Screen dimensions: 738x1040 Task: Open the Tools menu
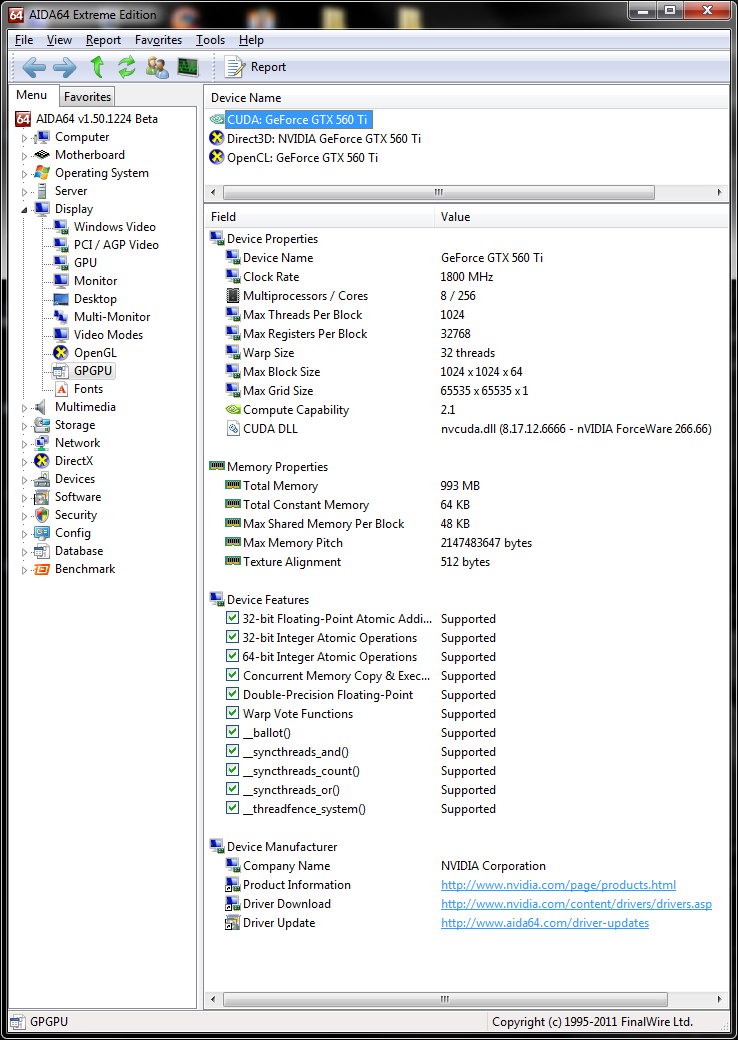[x=210, y=40]
